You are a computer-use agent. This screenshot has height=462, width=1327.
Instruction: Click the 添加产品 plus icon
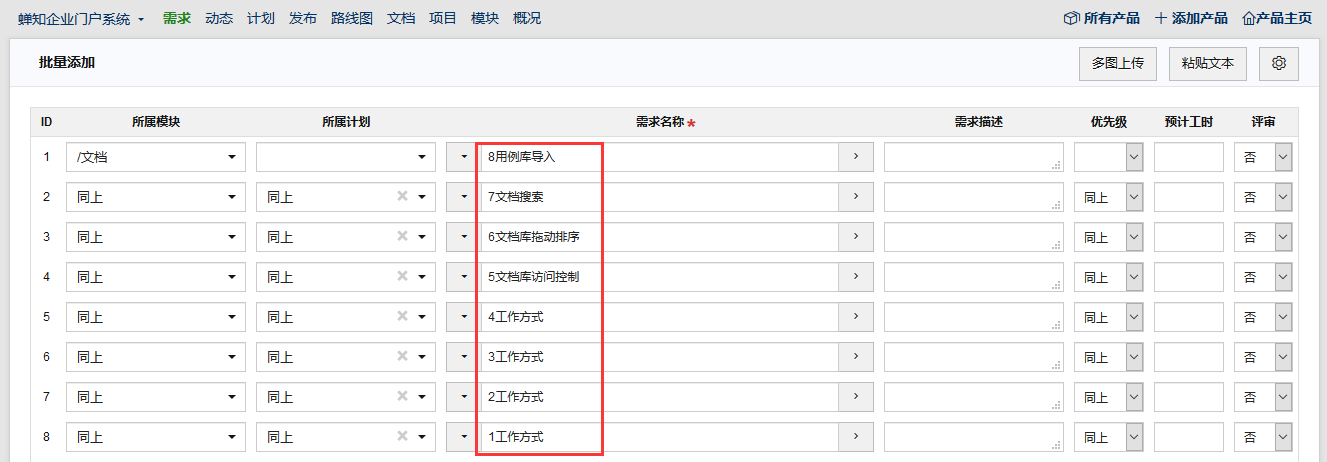pyautogui.click(x=1161, y=18)
